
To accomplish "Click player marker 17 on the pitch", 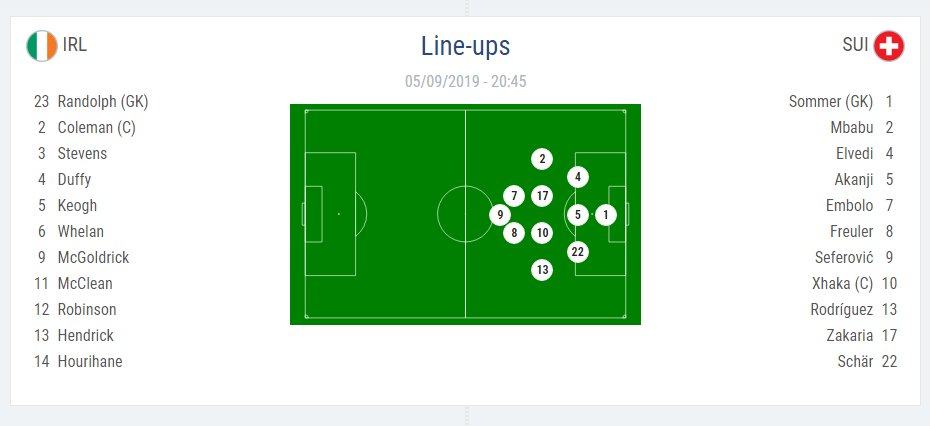I will click(542, 196).
